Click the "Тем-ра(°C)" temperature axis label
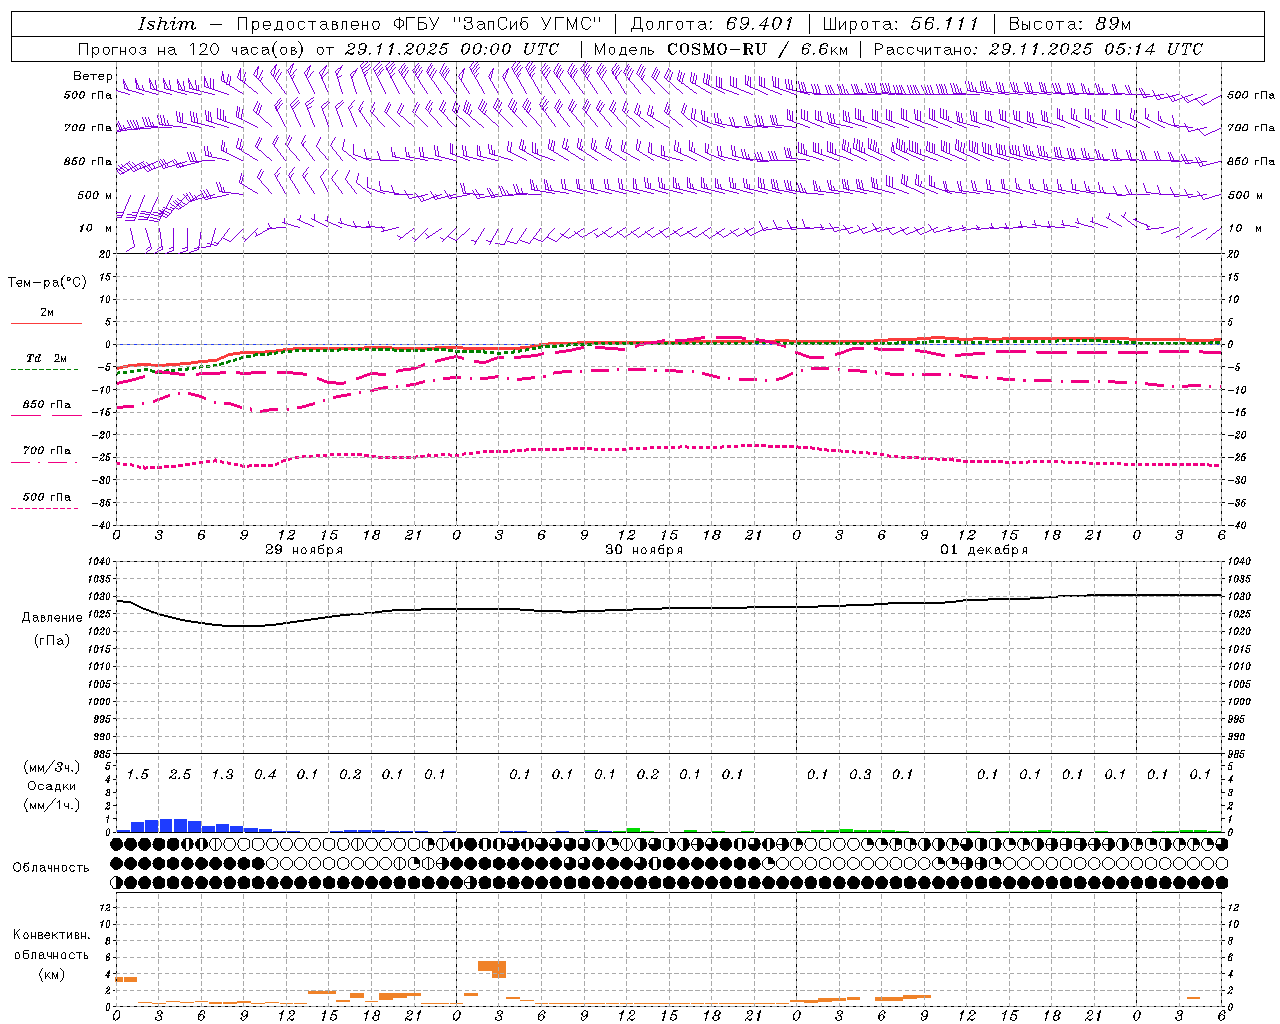The height and width of the screenshot is (1024, 1280). [x=47, y=283]
